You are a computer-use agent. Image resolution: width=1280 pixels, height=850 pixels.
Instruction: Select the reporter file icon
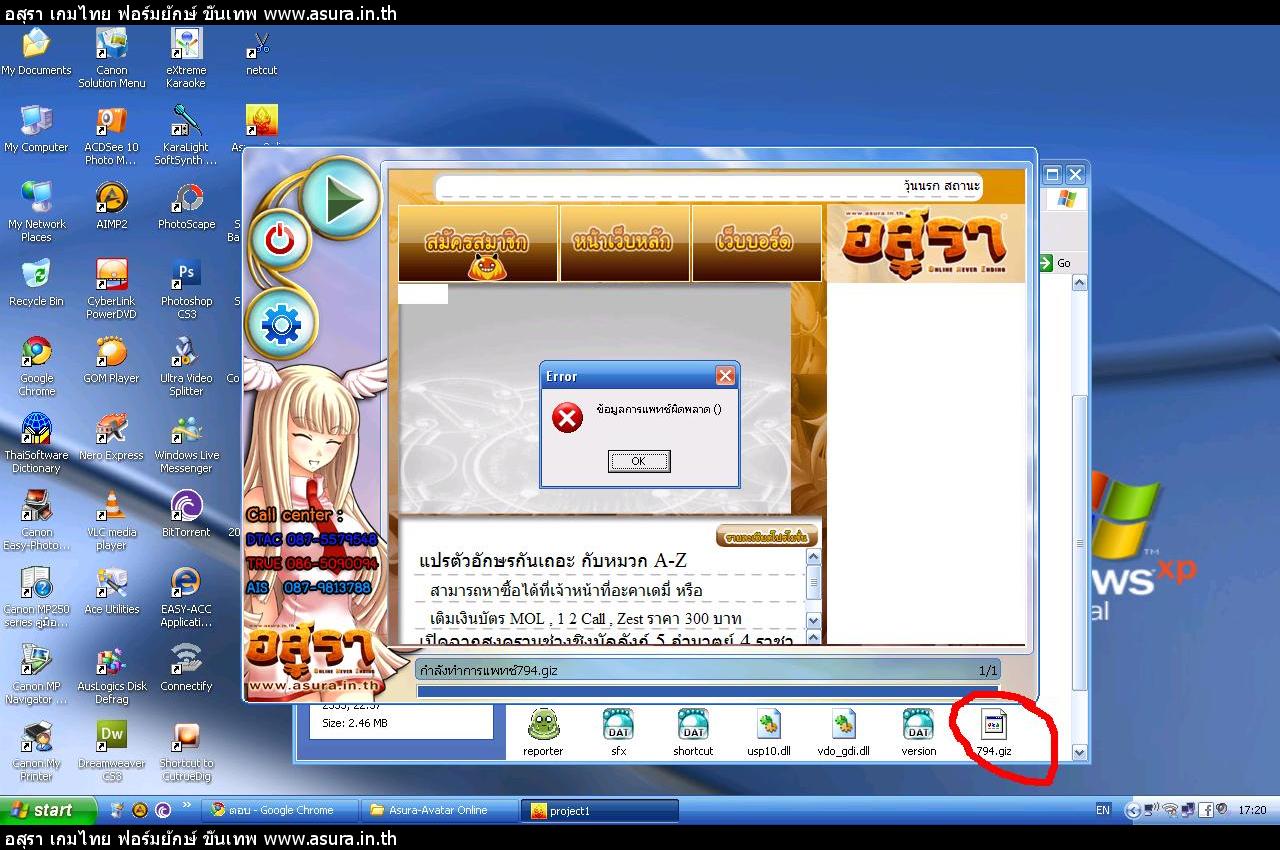[x=543, y=730]
